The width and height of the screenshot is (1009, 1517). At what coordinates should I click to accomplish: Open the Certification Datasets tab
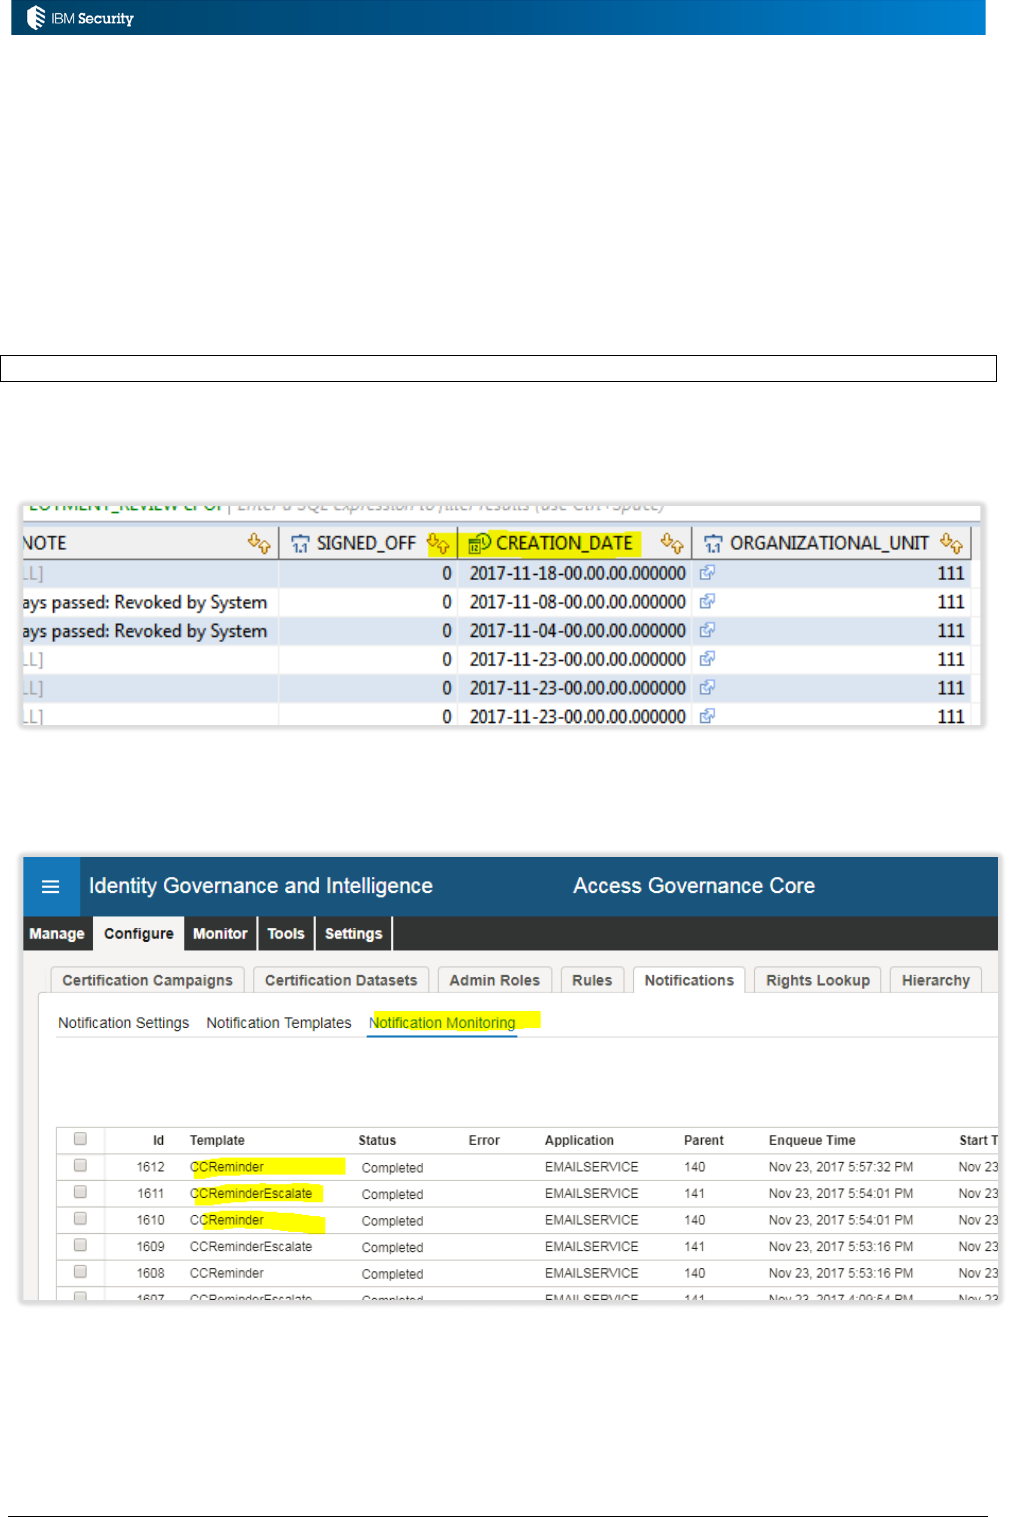[x=341, y=980]
